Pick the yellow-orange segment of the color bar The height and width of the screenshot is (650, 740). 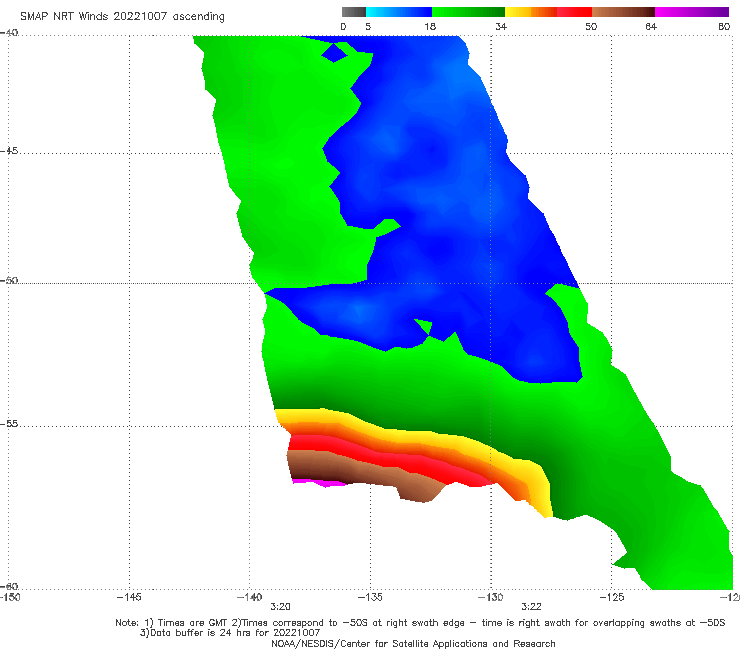531,12
